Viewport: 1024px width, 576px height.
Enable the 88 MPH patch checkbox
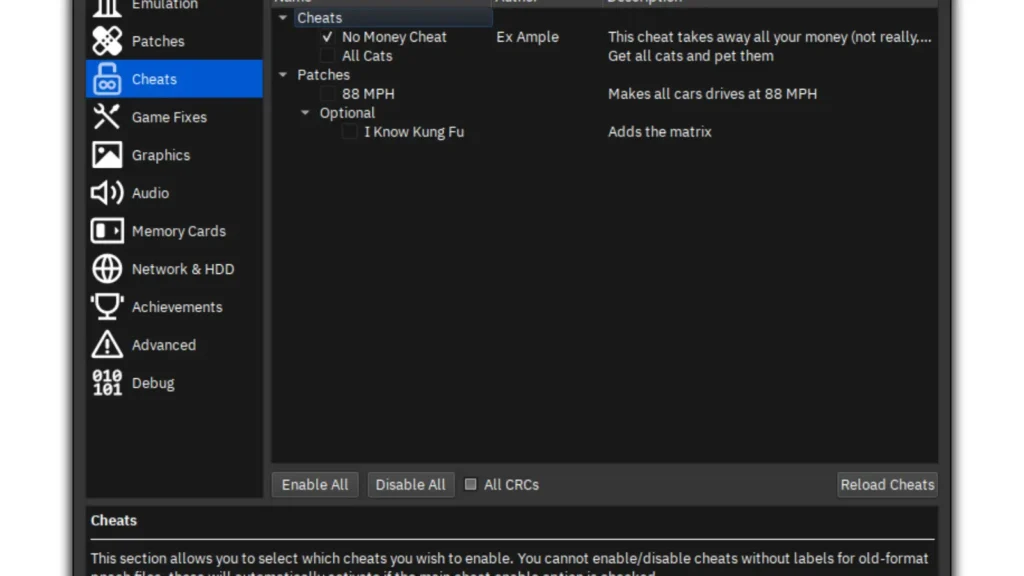[327, 94]
